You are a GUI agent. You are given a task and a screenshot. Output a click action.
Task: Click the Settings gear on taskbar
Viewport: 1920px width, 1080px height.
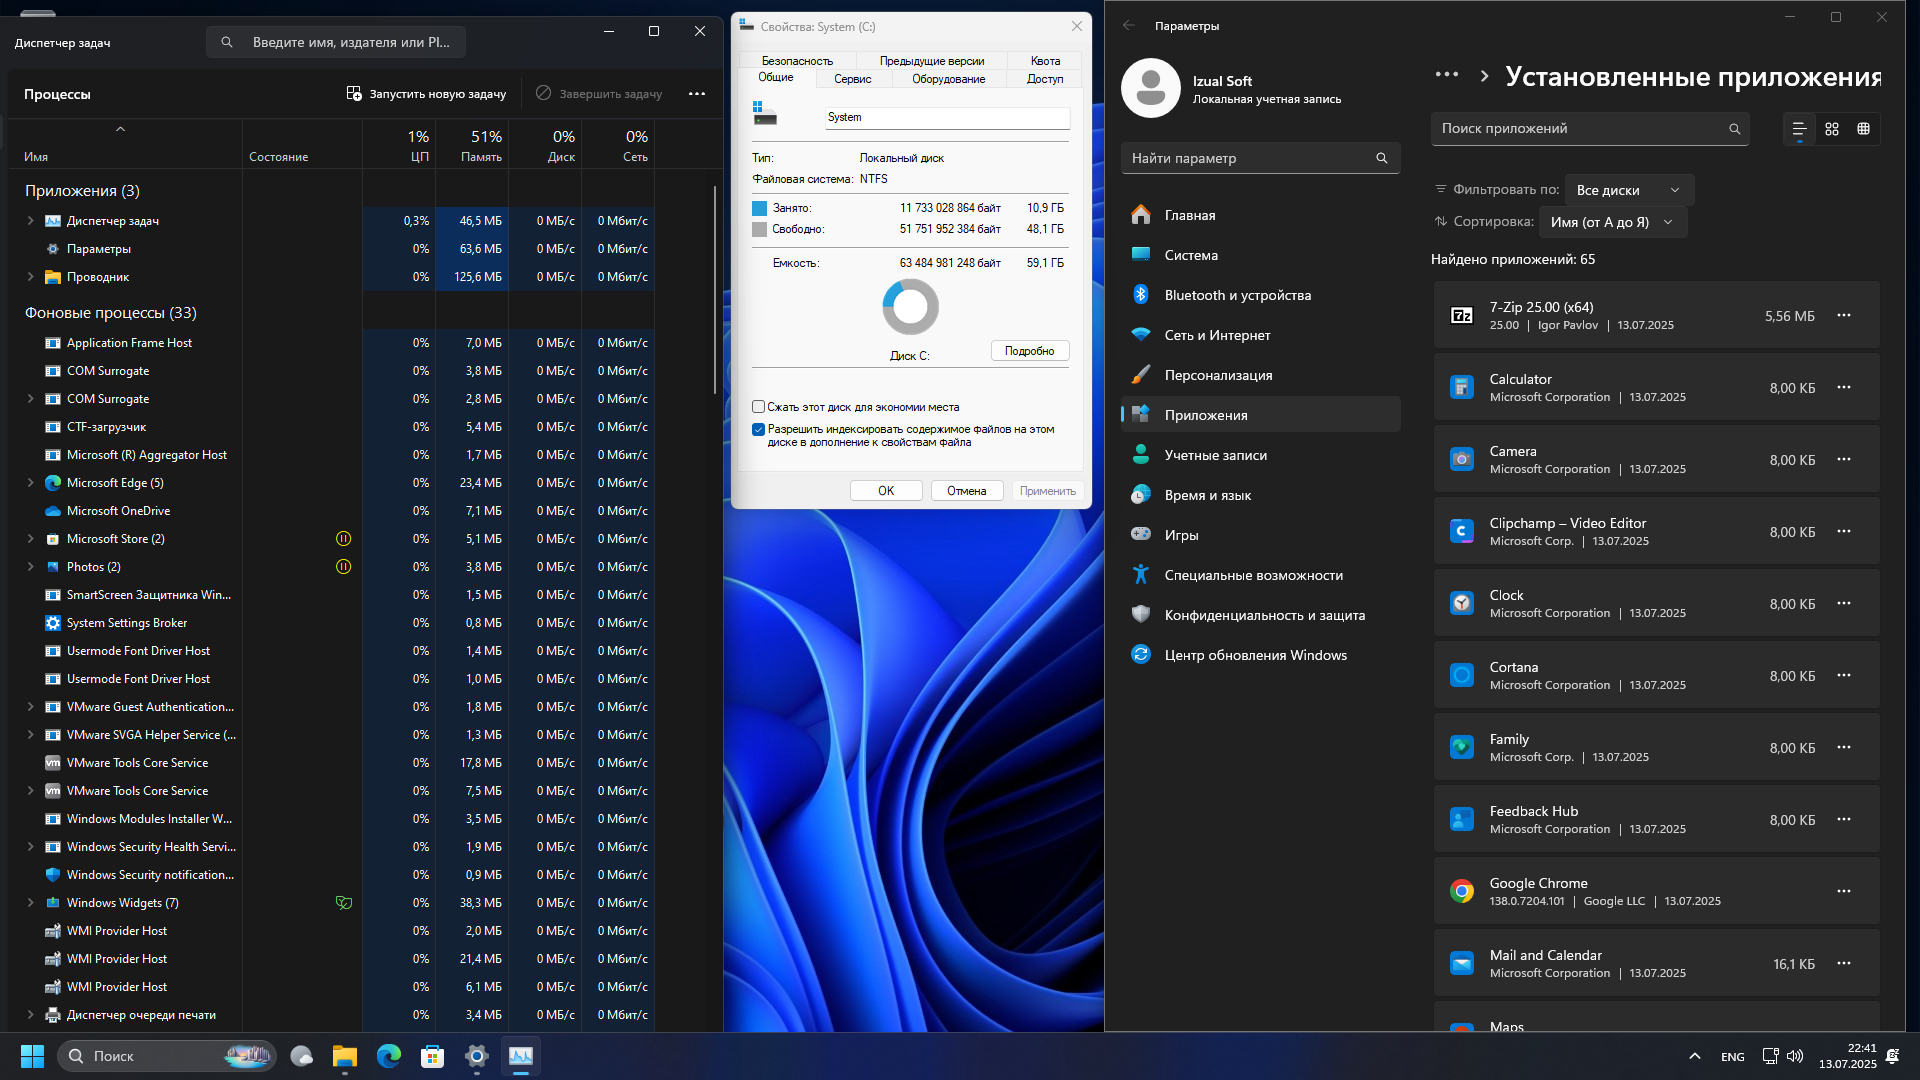point(477,1056)
